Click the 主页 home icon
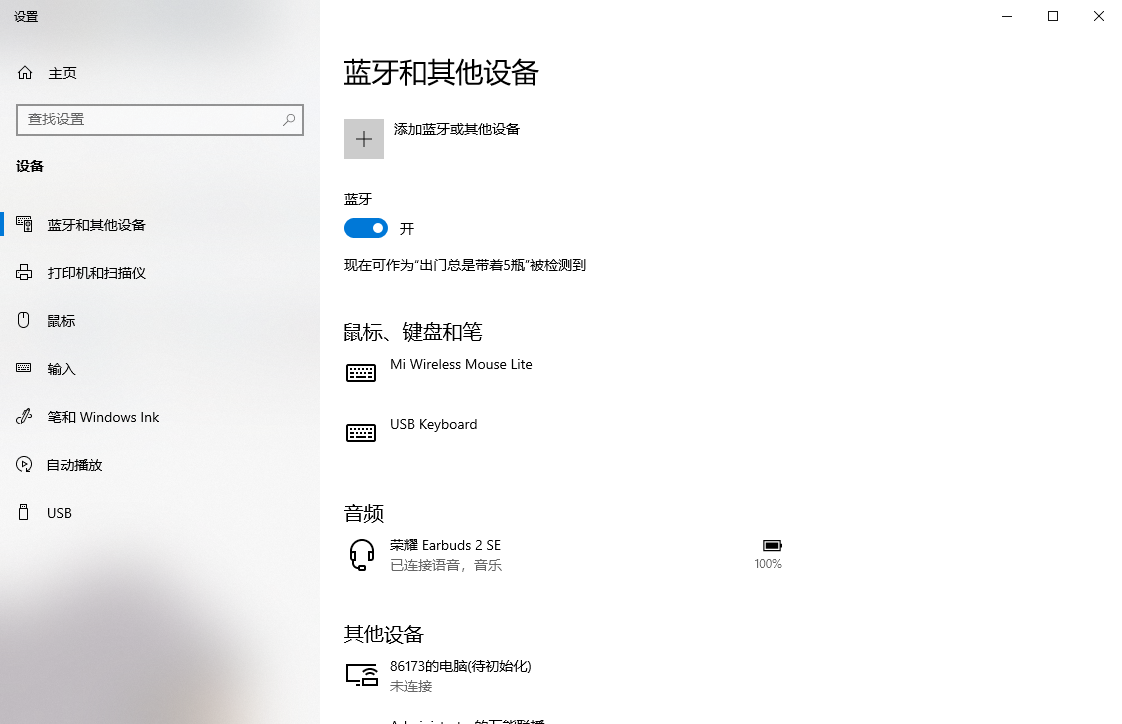1122x724 pixels. [24, 72]
